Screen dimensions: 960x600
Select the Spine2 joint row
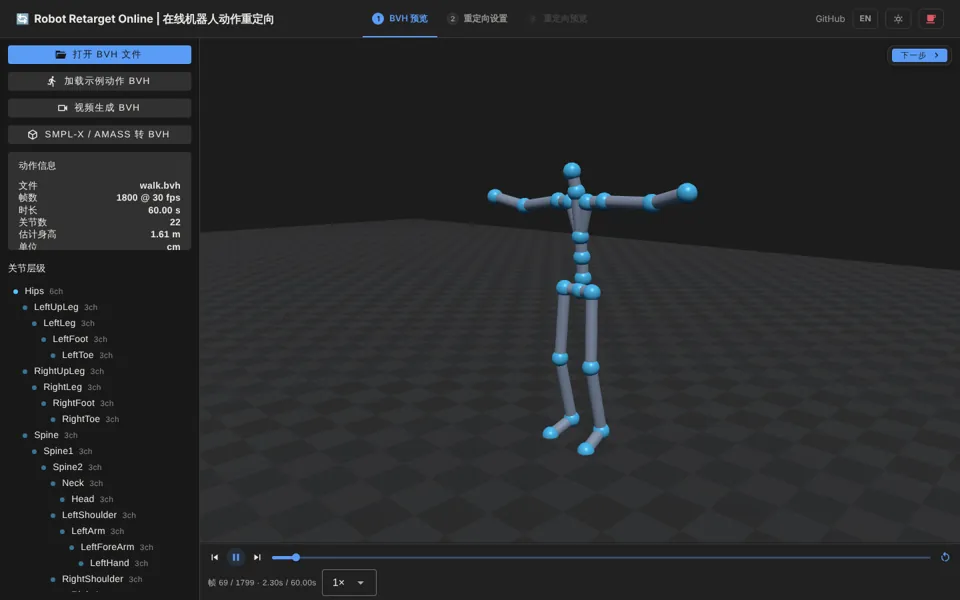tap(99, 467)
